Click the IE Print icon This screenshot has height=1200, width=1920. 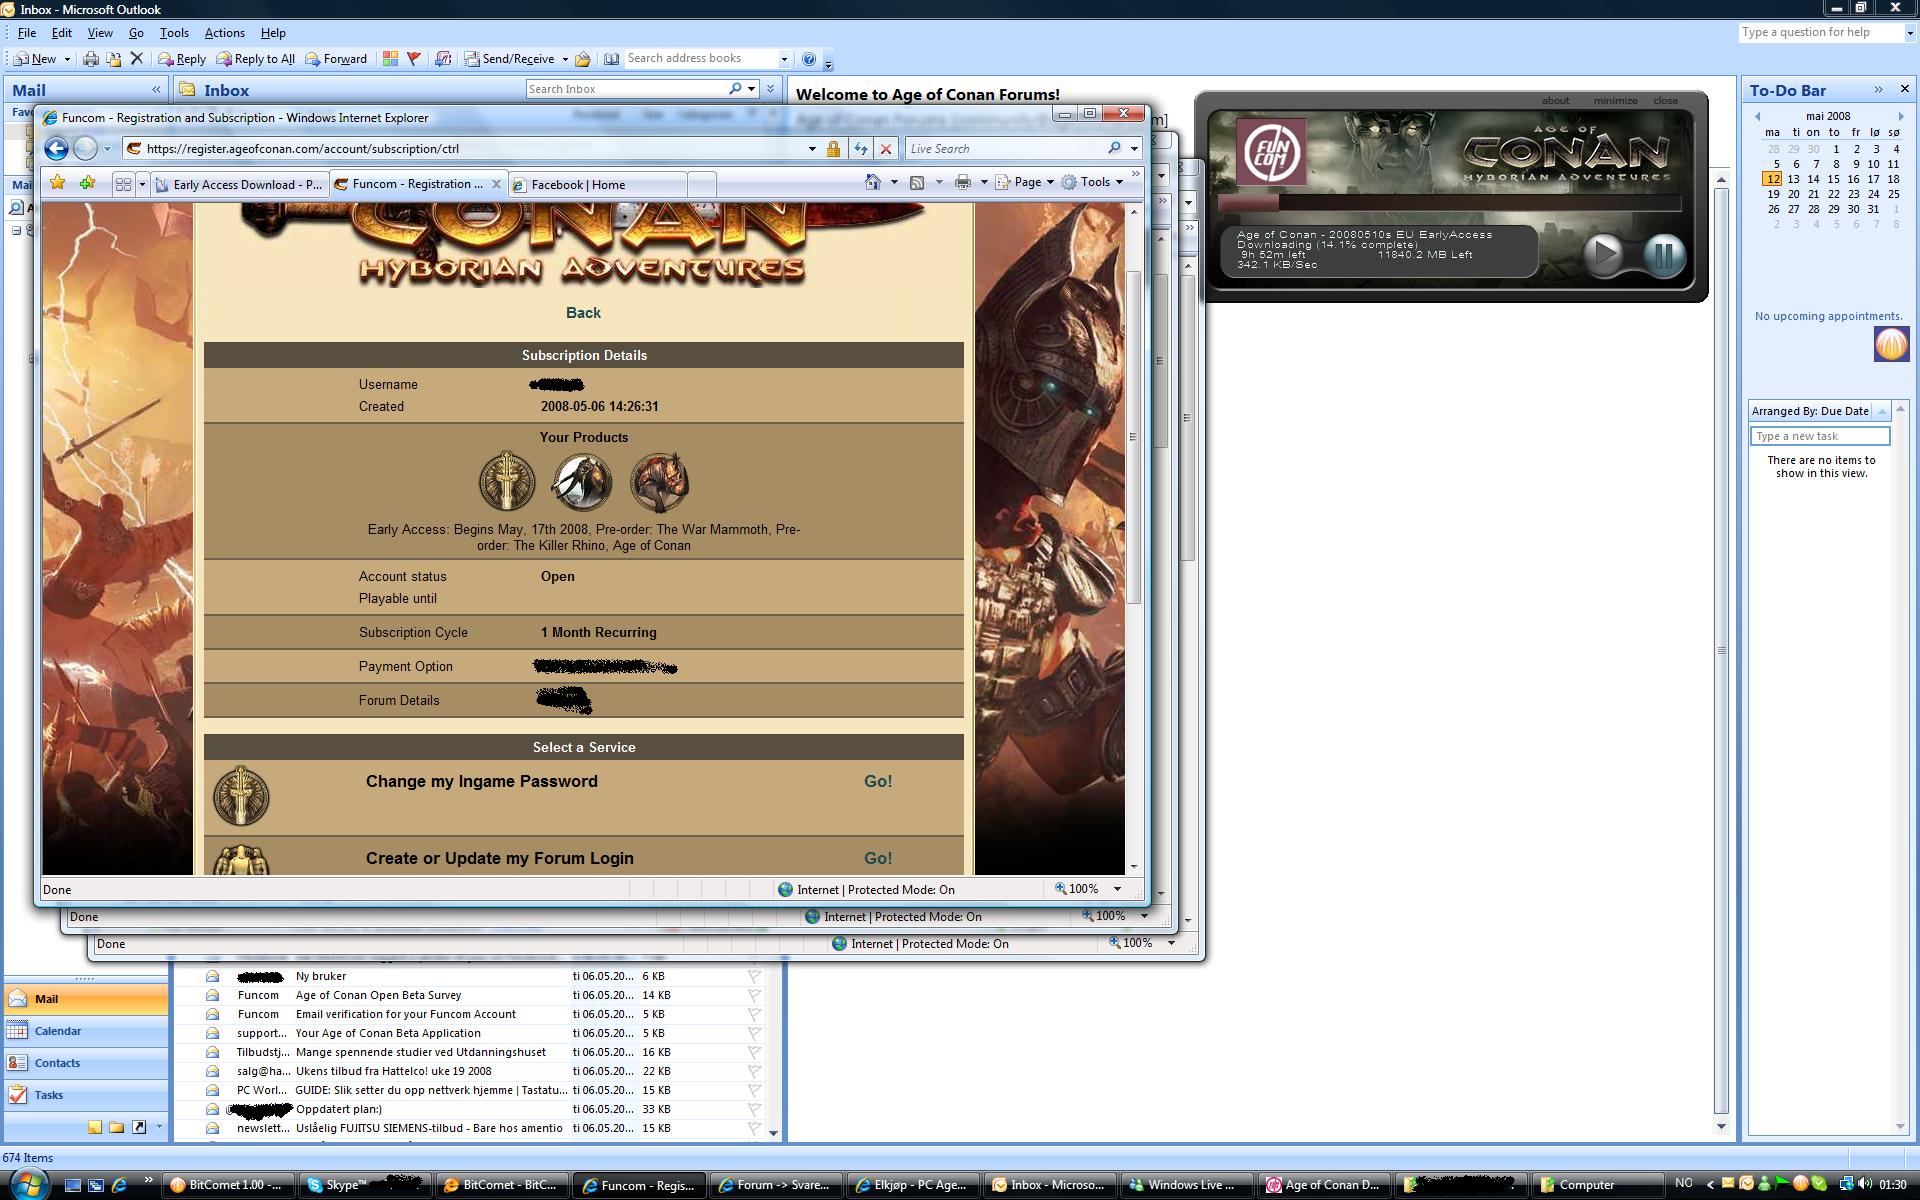pyautogui.click(x=962, y=182)
